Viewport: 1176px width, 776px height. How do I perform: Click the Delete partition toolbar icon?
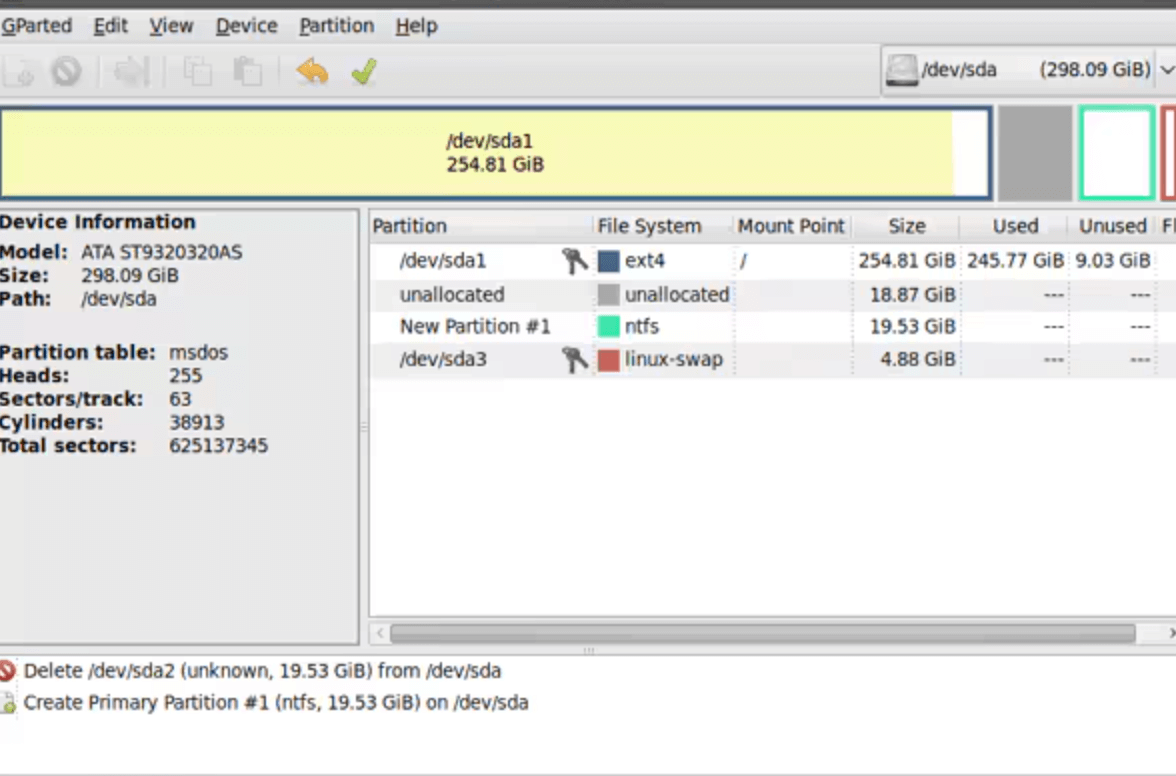pyautogui.click(x=67, y=71)
